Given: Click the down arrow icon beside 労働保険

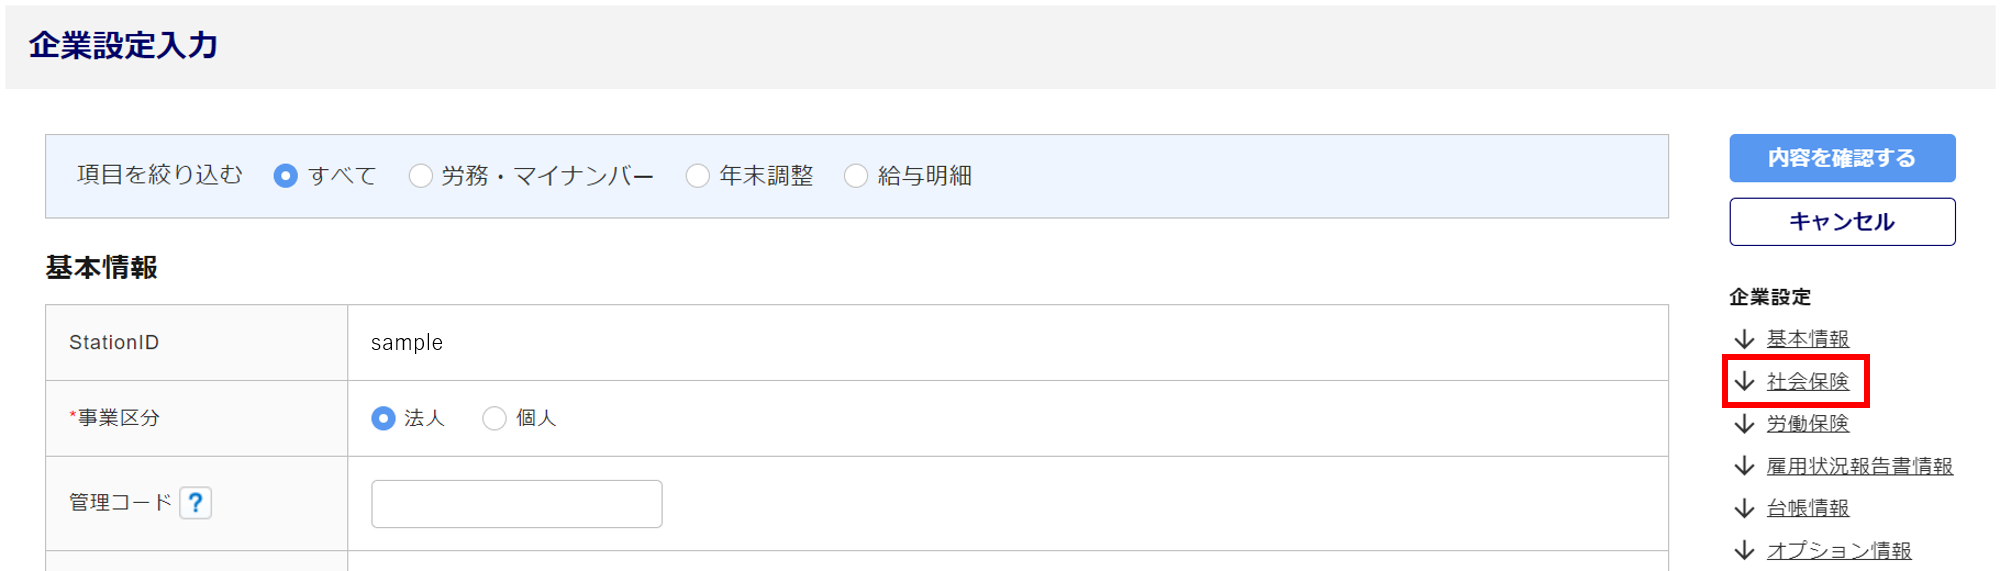Looking at the screenshot, I should pos(1745,424).
